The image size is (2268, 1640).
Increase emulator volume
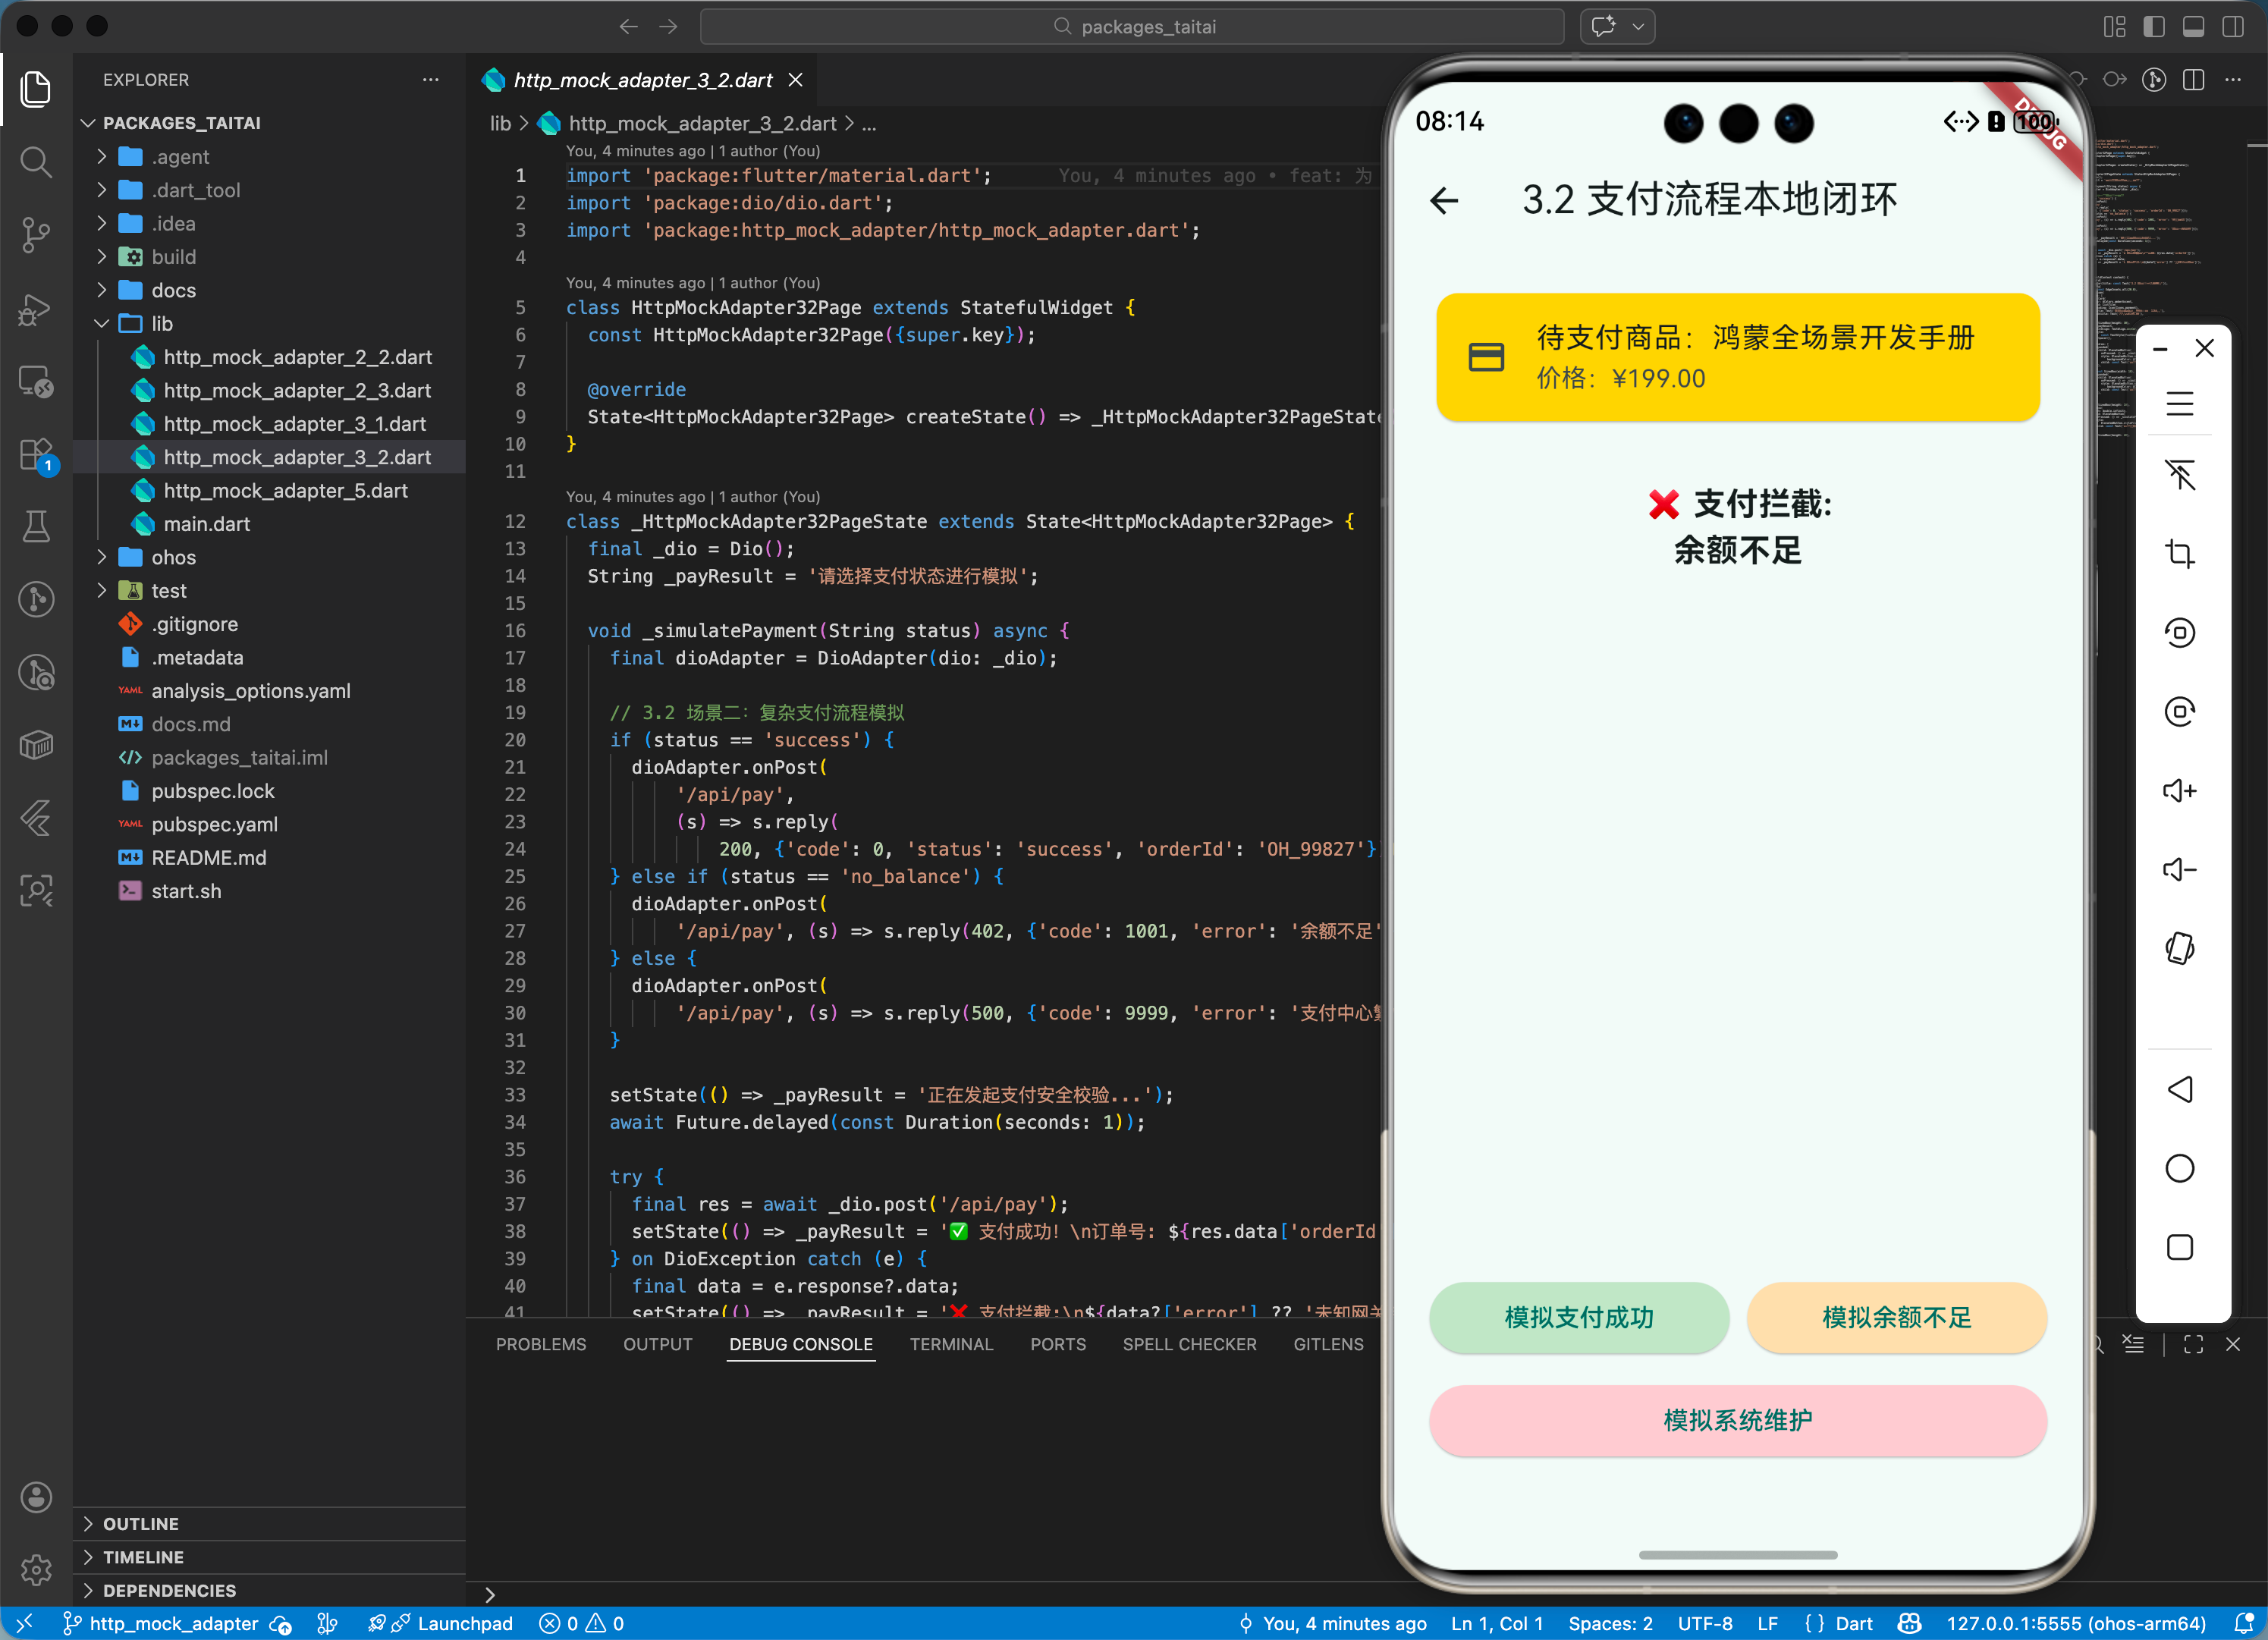(x=2181, y=790)
